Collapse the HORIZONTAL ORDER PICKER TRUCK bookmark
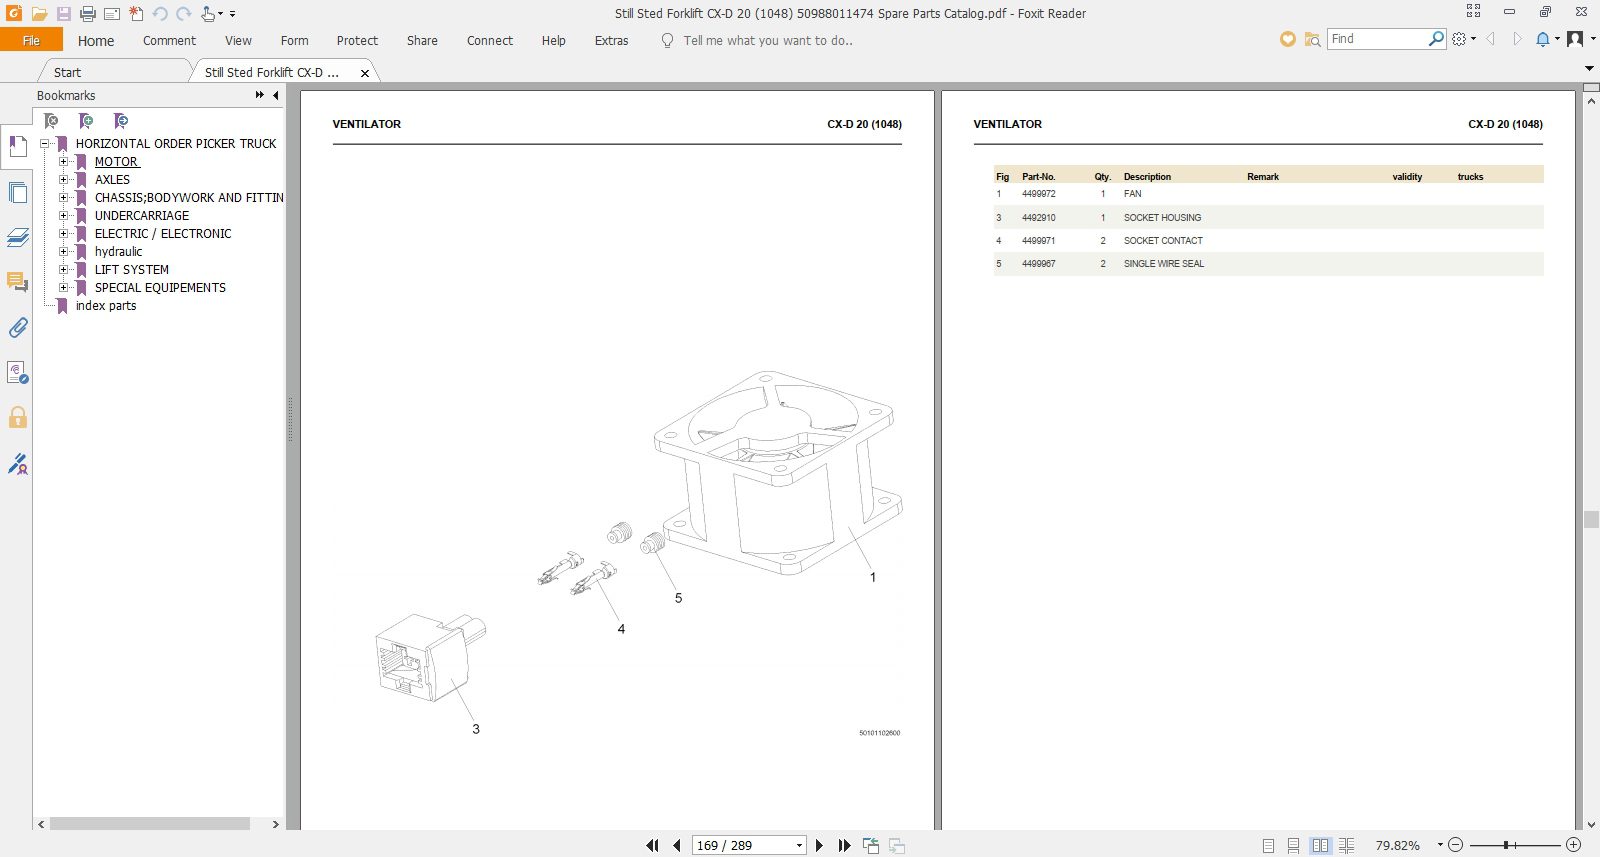This screenshot has height=857, width=1600. [x=45, y=144]
